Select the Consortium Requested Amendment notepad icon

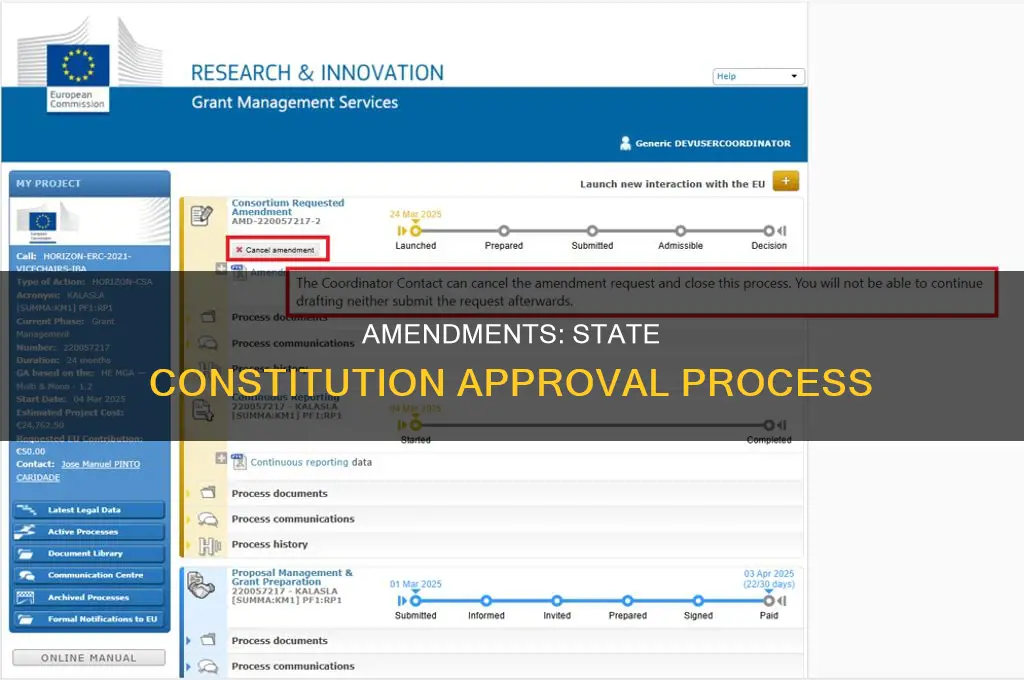200,212
